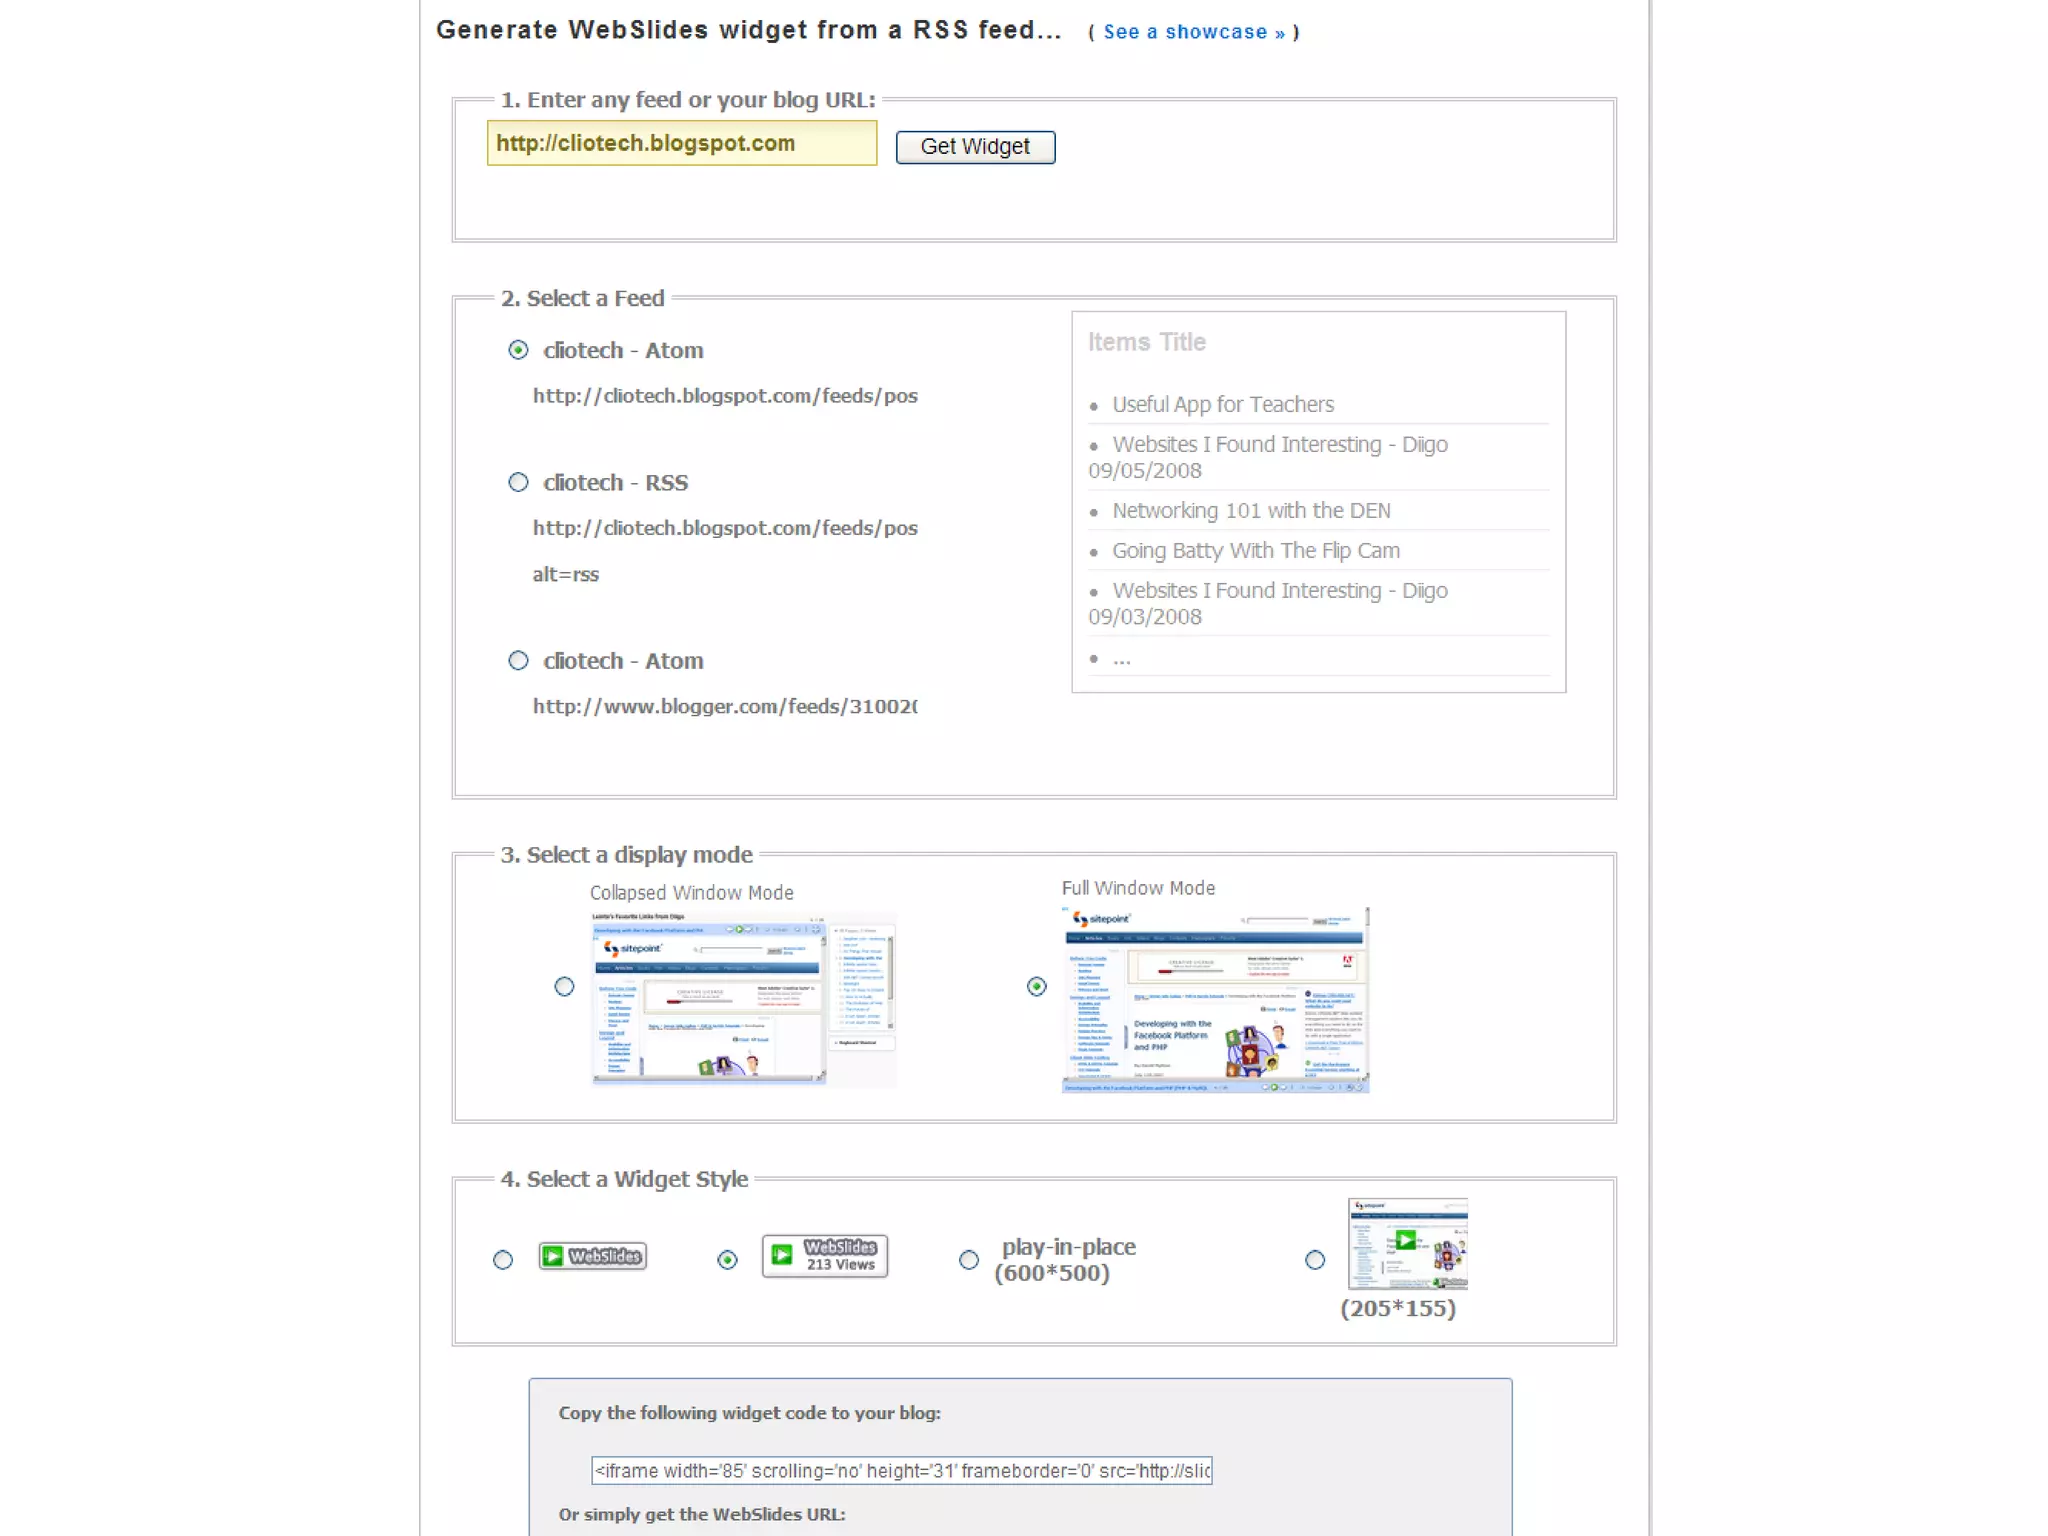Image resolution: width=2048 pixels, height=1536 pixels.
Task: Click the Full Window Mode preview image
Action: click(1215, 1000)
